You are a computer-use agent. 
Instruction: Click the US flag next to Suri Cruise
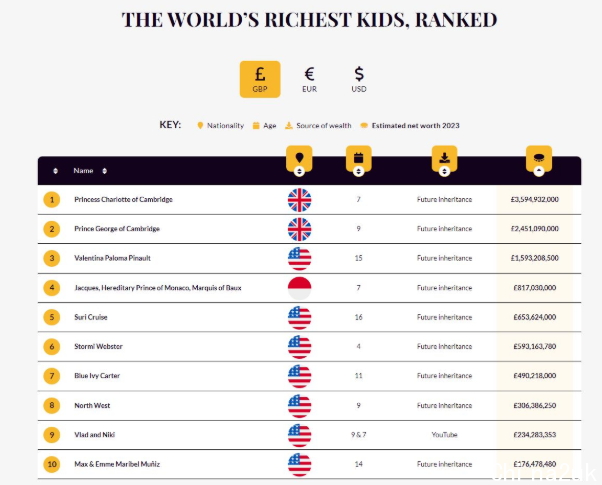pos(299,318)
